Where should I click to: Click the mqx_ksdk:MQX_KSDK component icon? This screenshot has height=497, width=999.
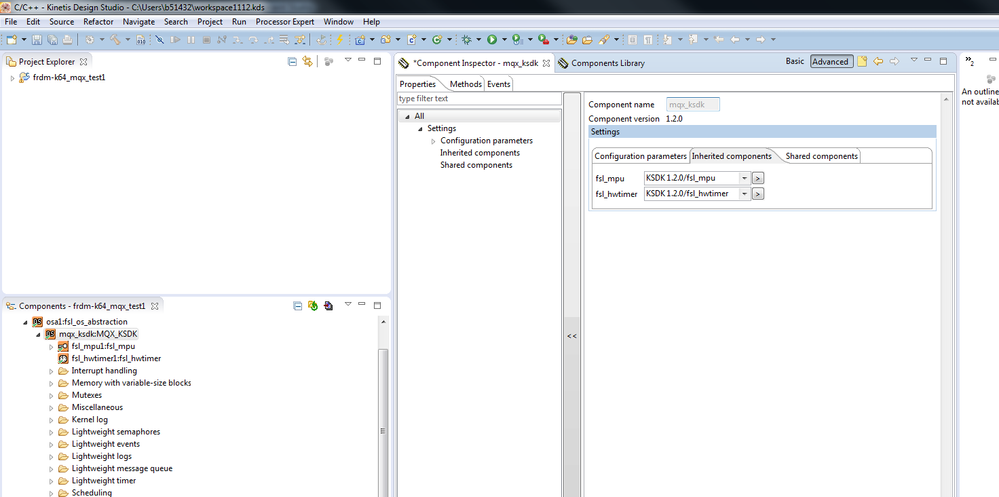click(x=50, y=334)
